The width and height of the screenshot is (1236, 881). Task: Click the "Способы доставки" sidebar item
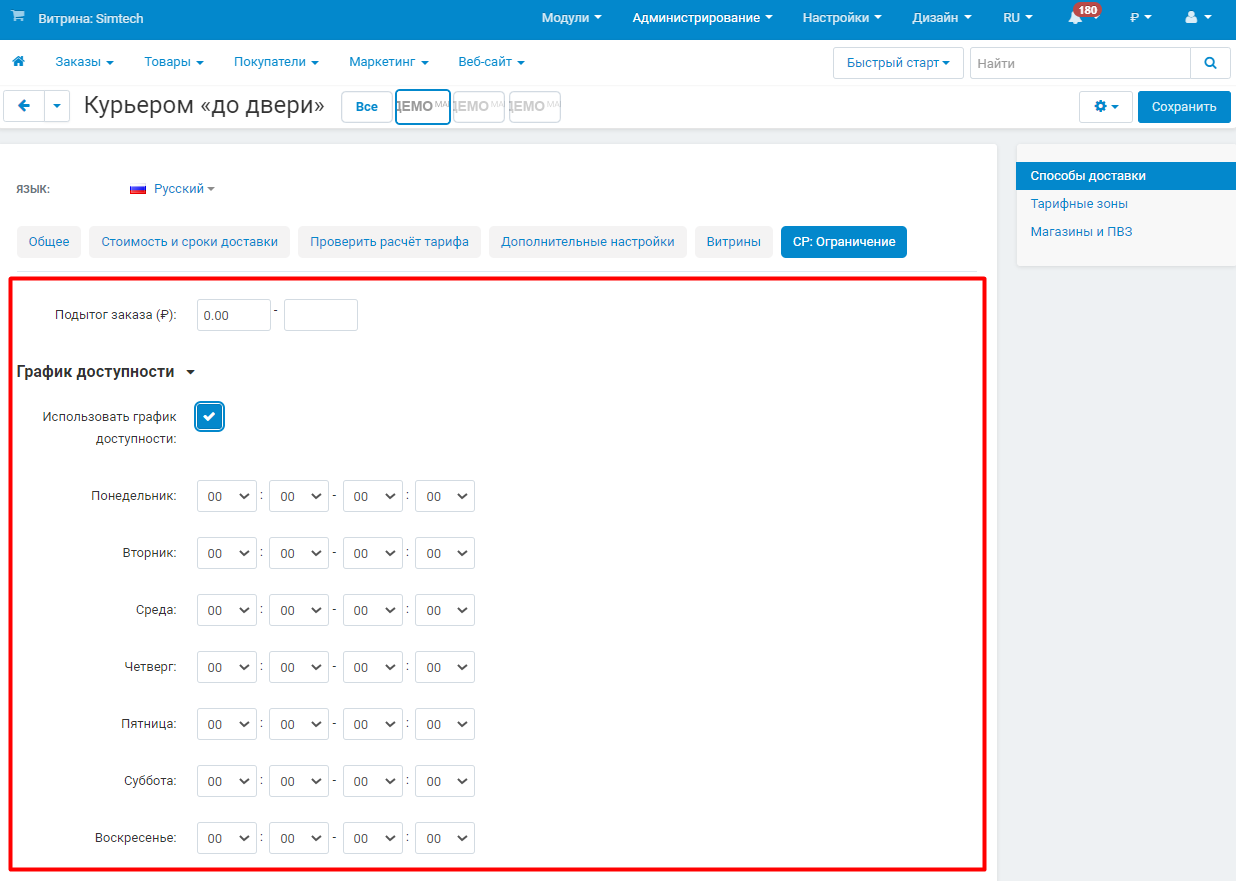[x=1126, y=176]
